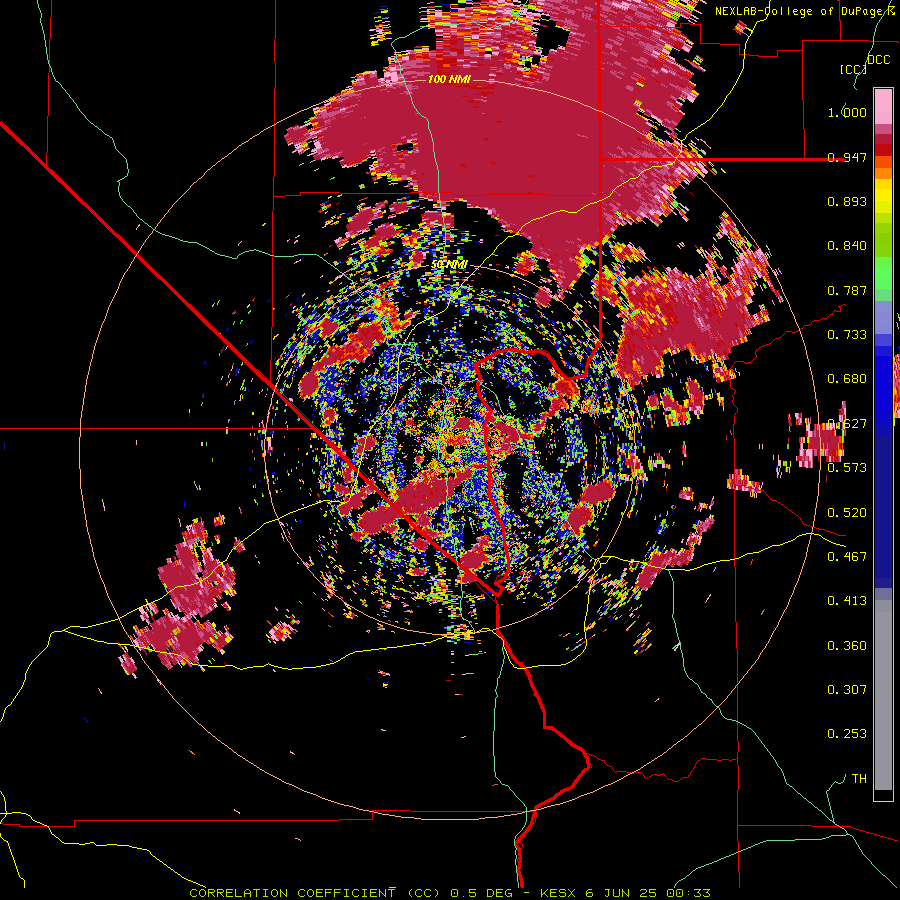
Task: Click the 0.680 scale label
Action: tap(847, 379)
